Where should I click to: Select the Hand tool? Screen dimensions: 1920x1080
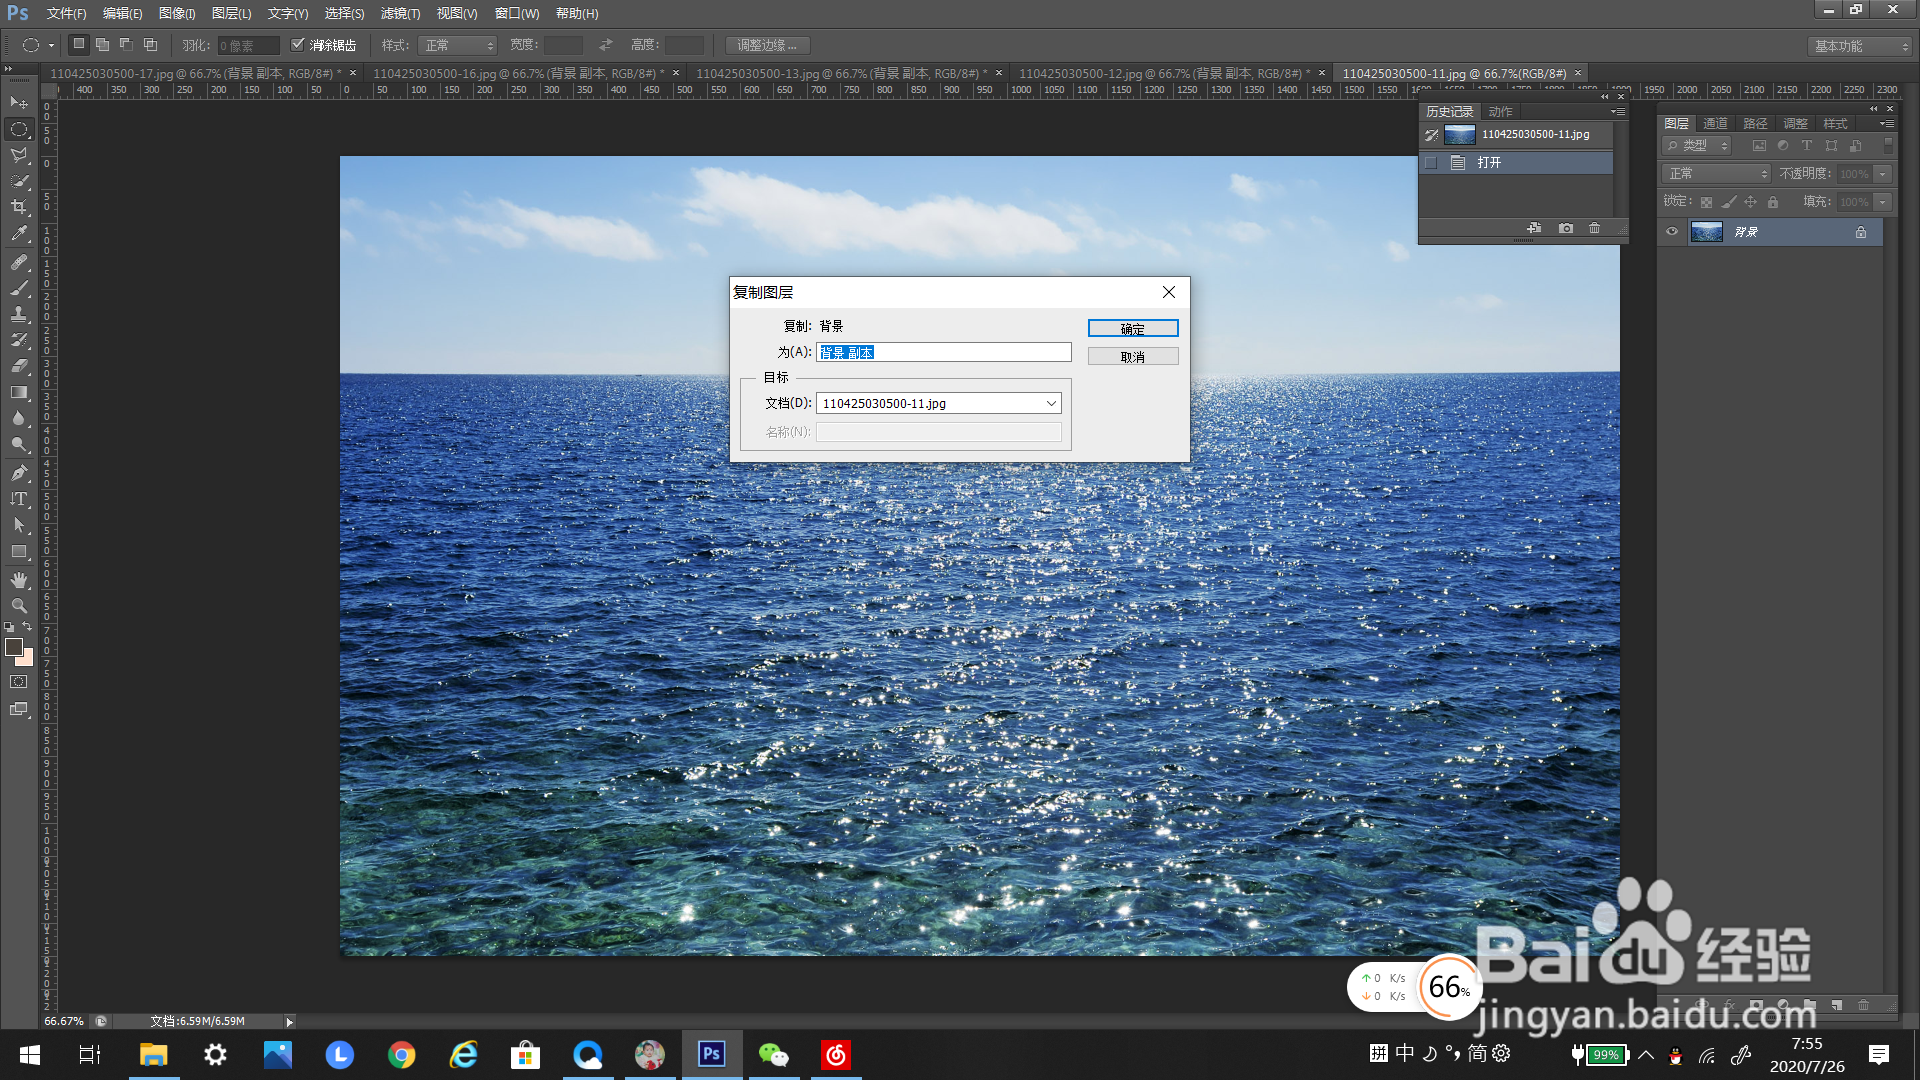[19, 580]
